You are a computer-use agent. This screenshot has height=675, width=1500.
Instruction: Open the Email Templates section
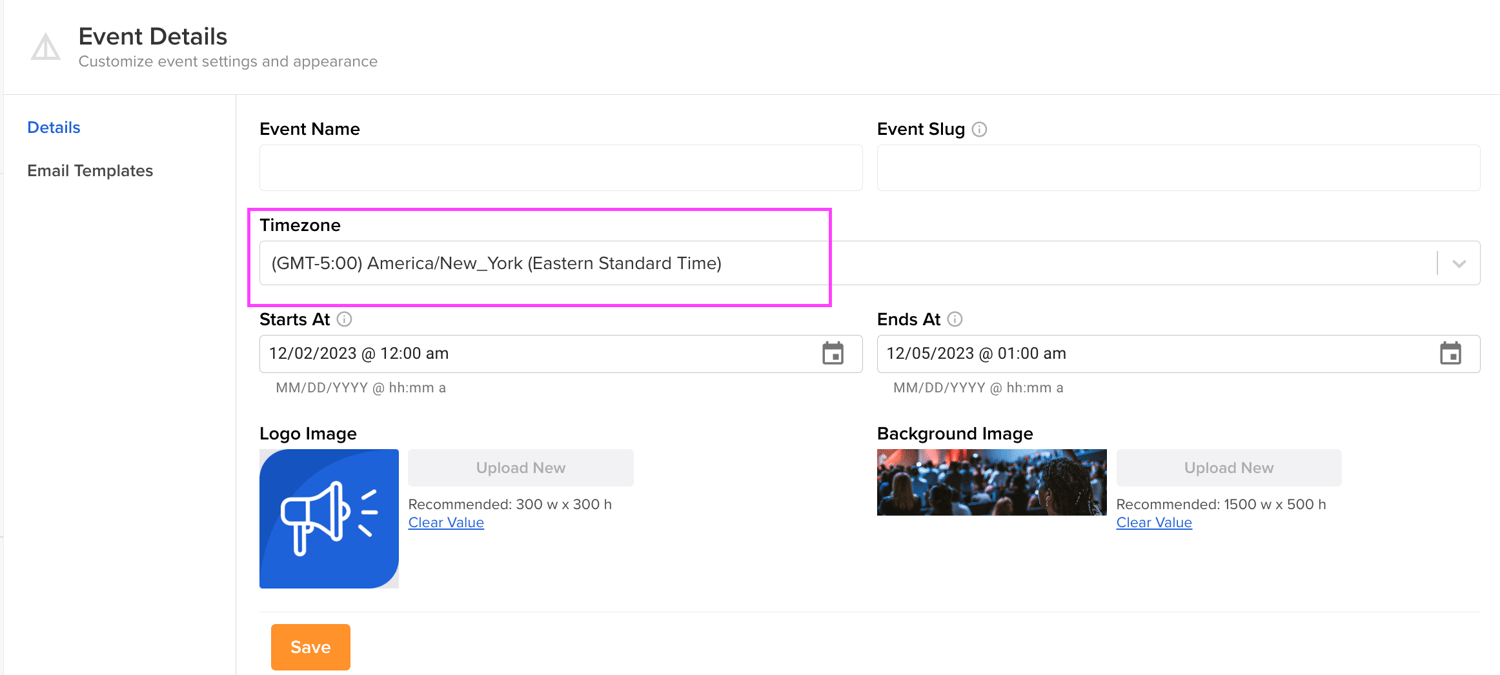tap(90, 170)
